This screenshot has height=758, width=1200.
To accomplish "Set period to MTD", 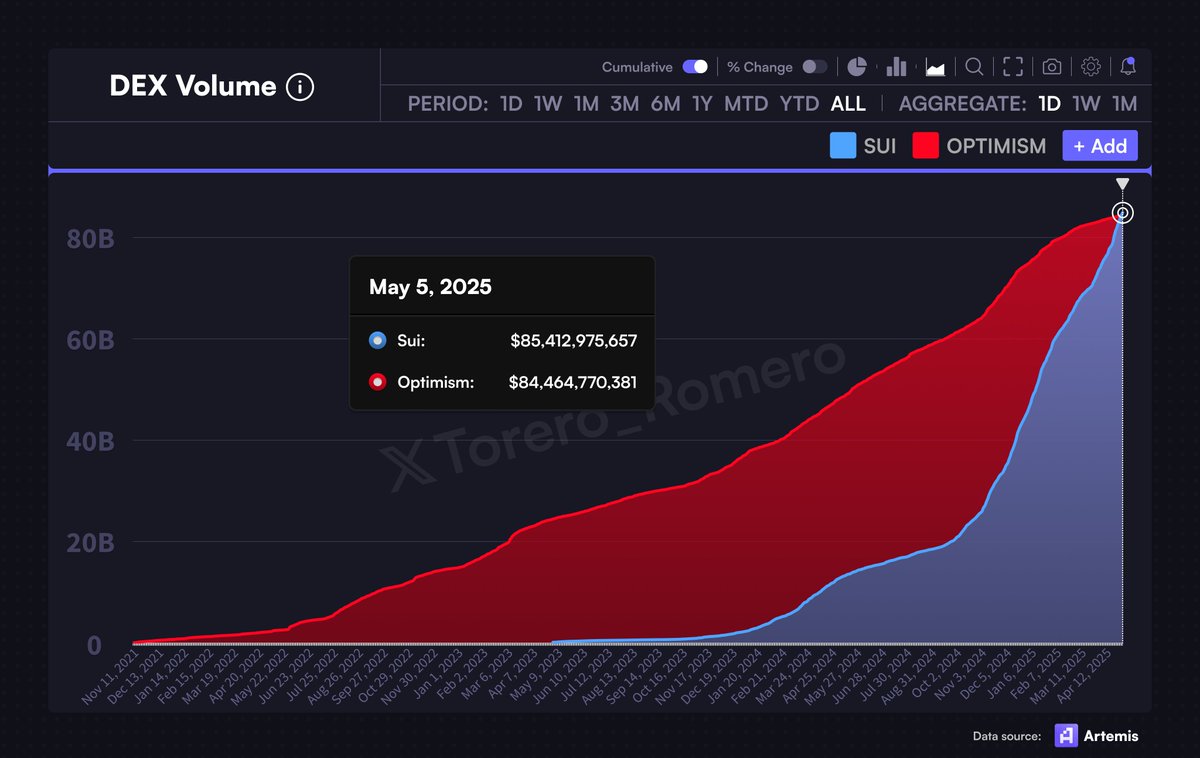I will click(x=746, y=104).
